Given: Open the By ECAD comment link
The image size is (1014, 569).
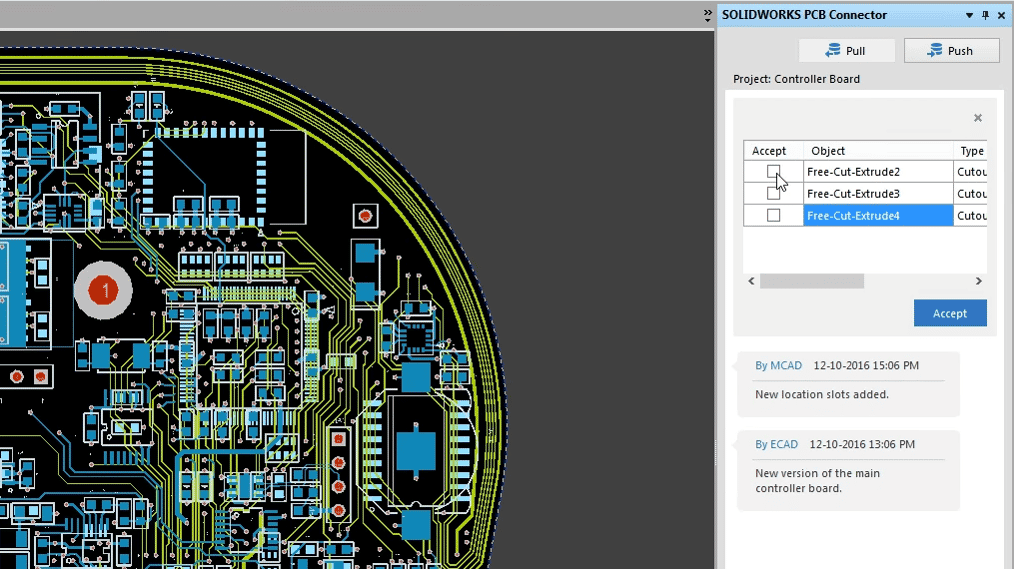Looking at the screenshot, I should pyautogui.click(x=777, y=444).
